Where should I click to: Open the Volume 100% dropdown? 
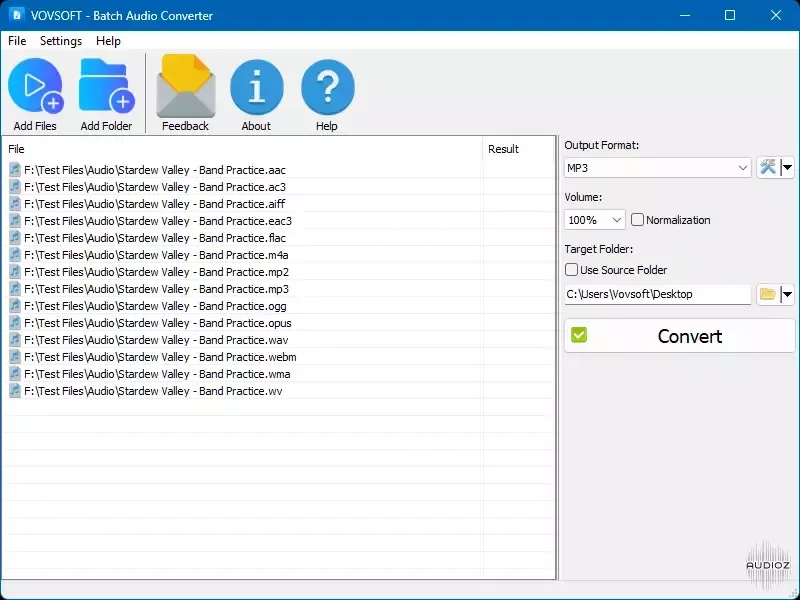coord(594,220)
